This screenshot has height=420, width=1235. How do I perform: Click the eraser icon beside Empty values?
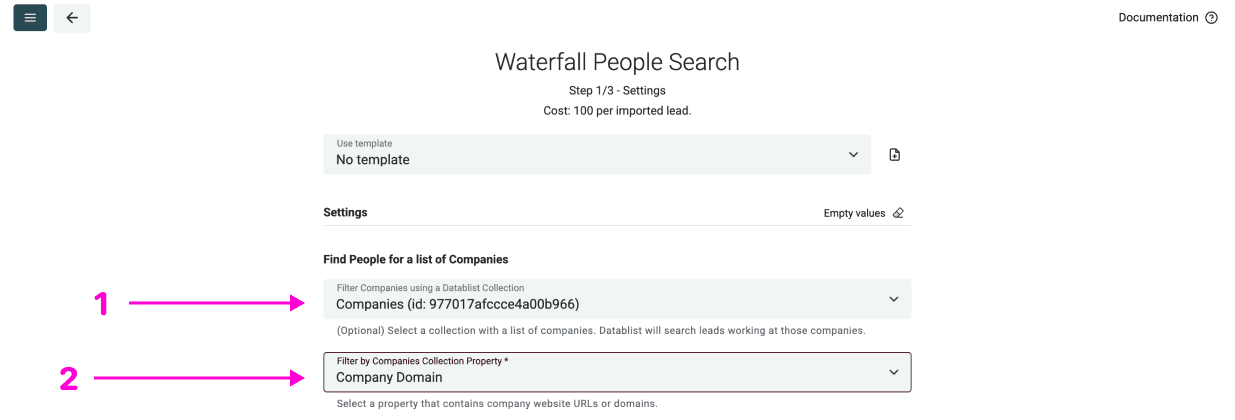coord(898,213)
